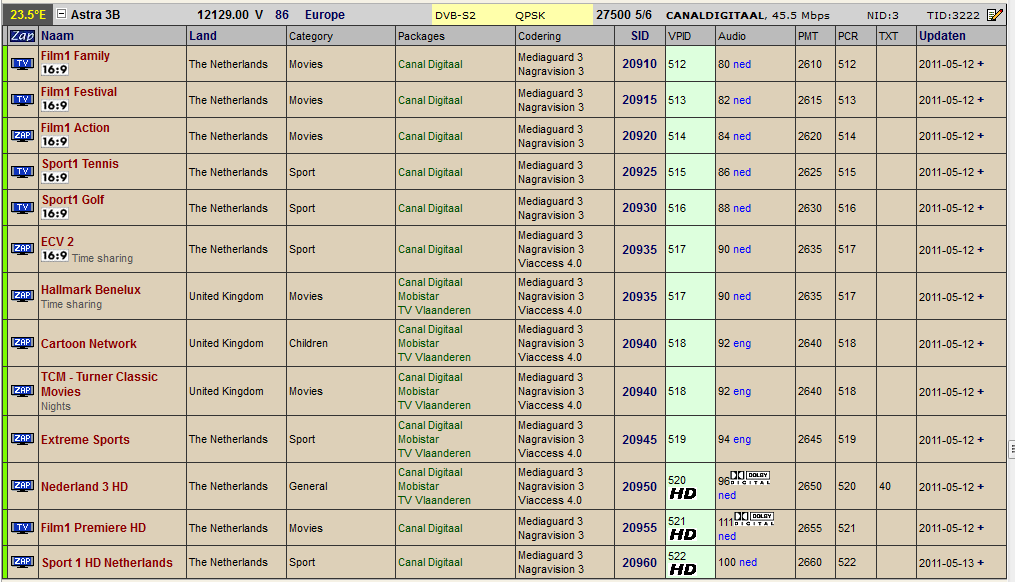Click the 16:9 badge under ECV 2
This screenshot has height=582, width=1015.
[x=55, y=256]
